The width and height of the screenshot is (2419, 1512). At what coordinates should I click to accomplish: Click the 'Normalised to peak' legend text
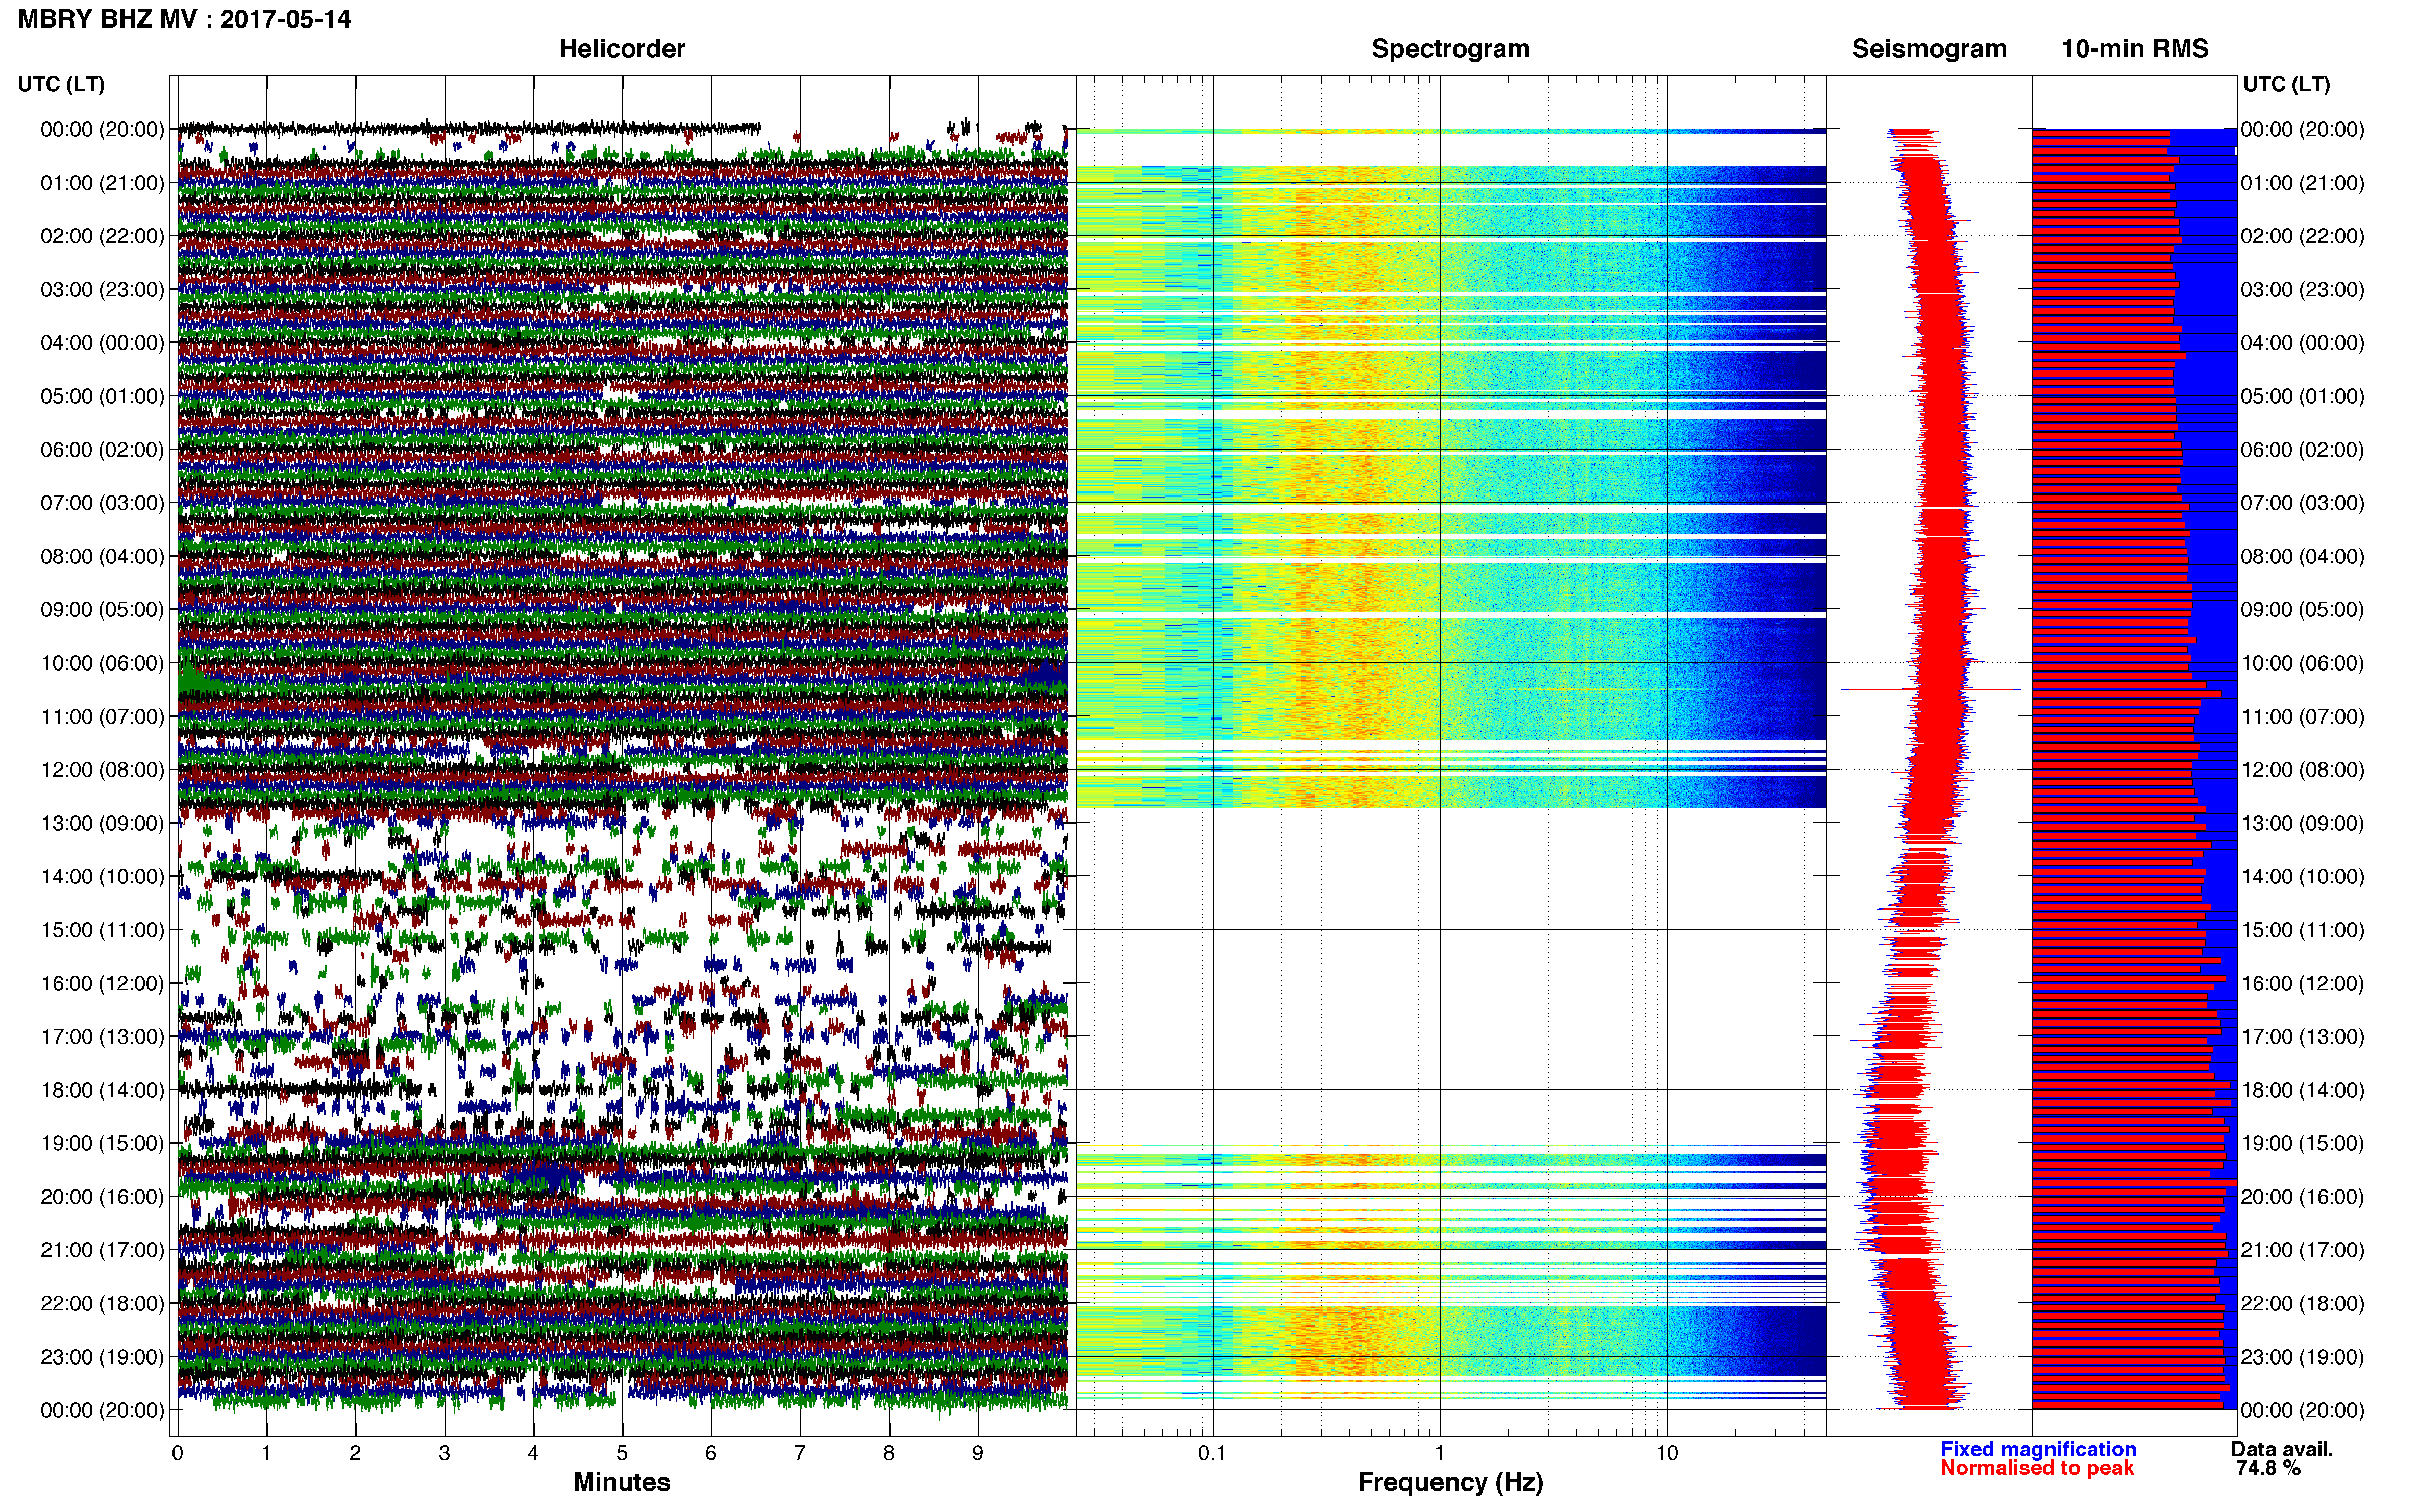coord(2037,1468)
